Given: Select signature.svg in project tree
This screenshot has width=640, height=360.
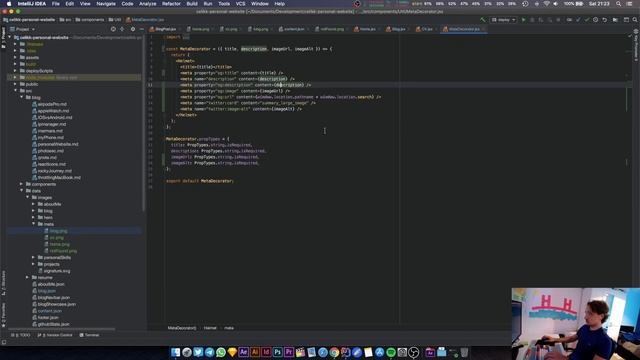Looking at the screenshot, I should (x=57, y=271).
